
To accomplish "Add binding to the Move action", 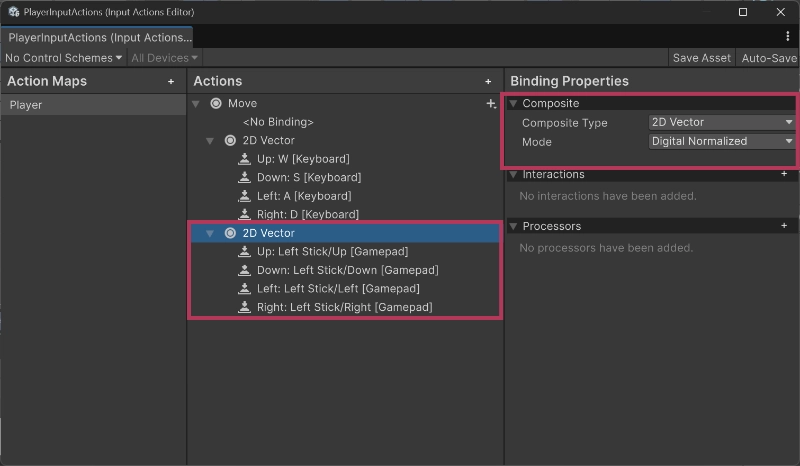I will 490,104.
